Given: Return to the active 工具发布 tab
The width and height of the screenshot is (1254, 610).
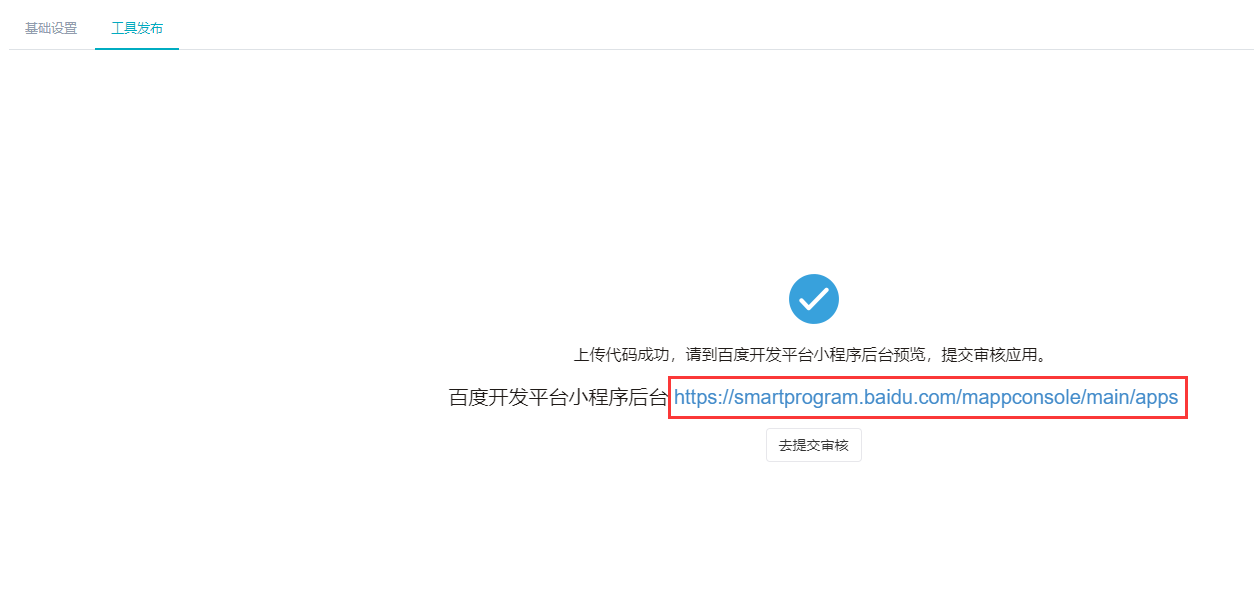Looking at the screenshot, I should pyautogui.click(x=137, y=28).
